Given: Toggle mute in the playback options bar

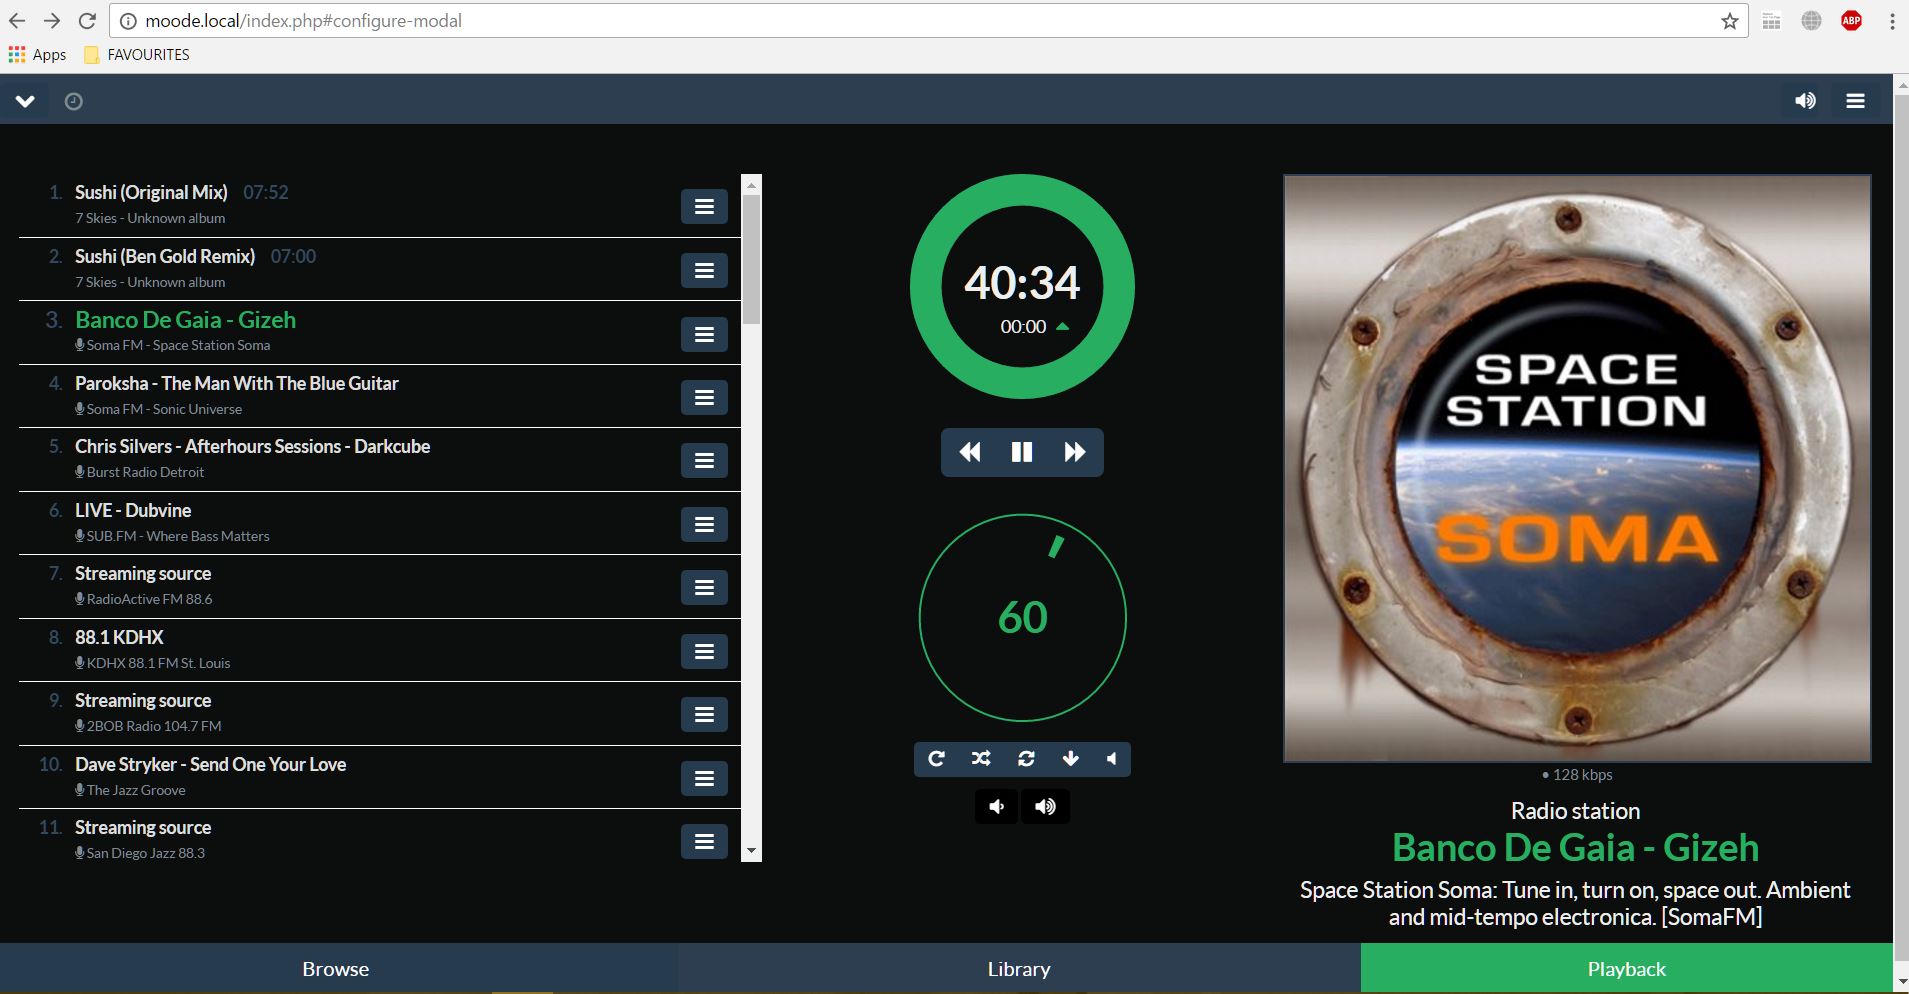Looking at the screenshot, I should coord(1111,759).
